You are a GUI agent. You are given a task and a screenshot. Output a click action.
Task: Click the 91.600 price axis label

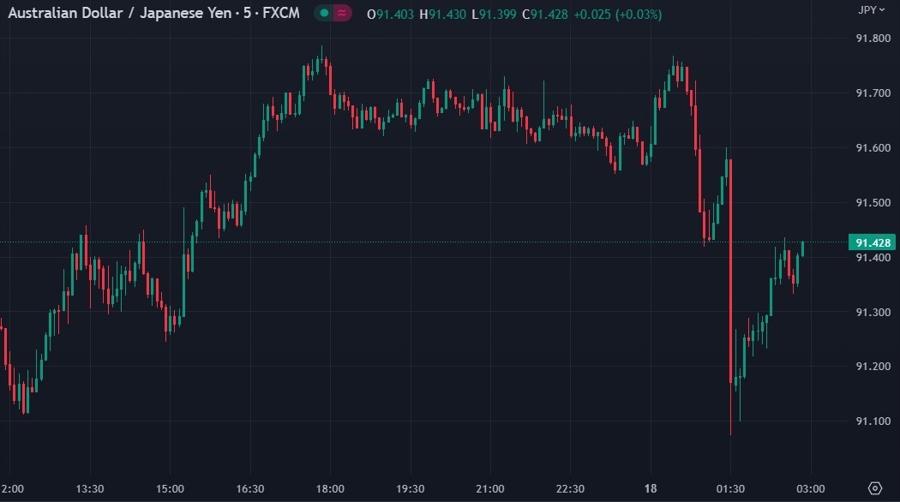(x=873, y=148)
